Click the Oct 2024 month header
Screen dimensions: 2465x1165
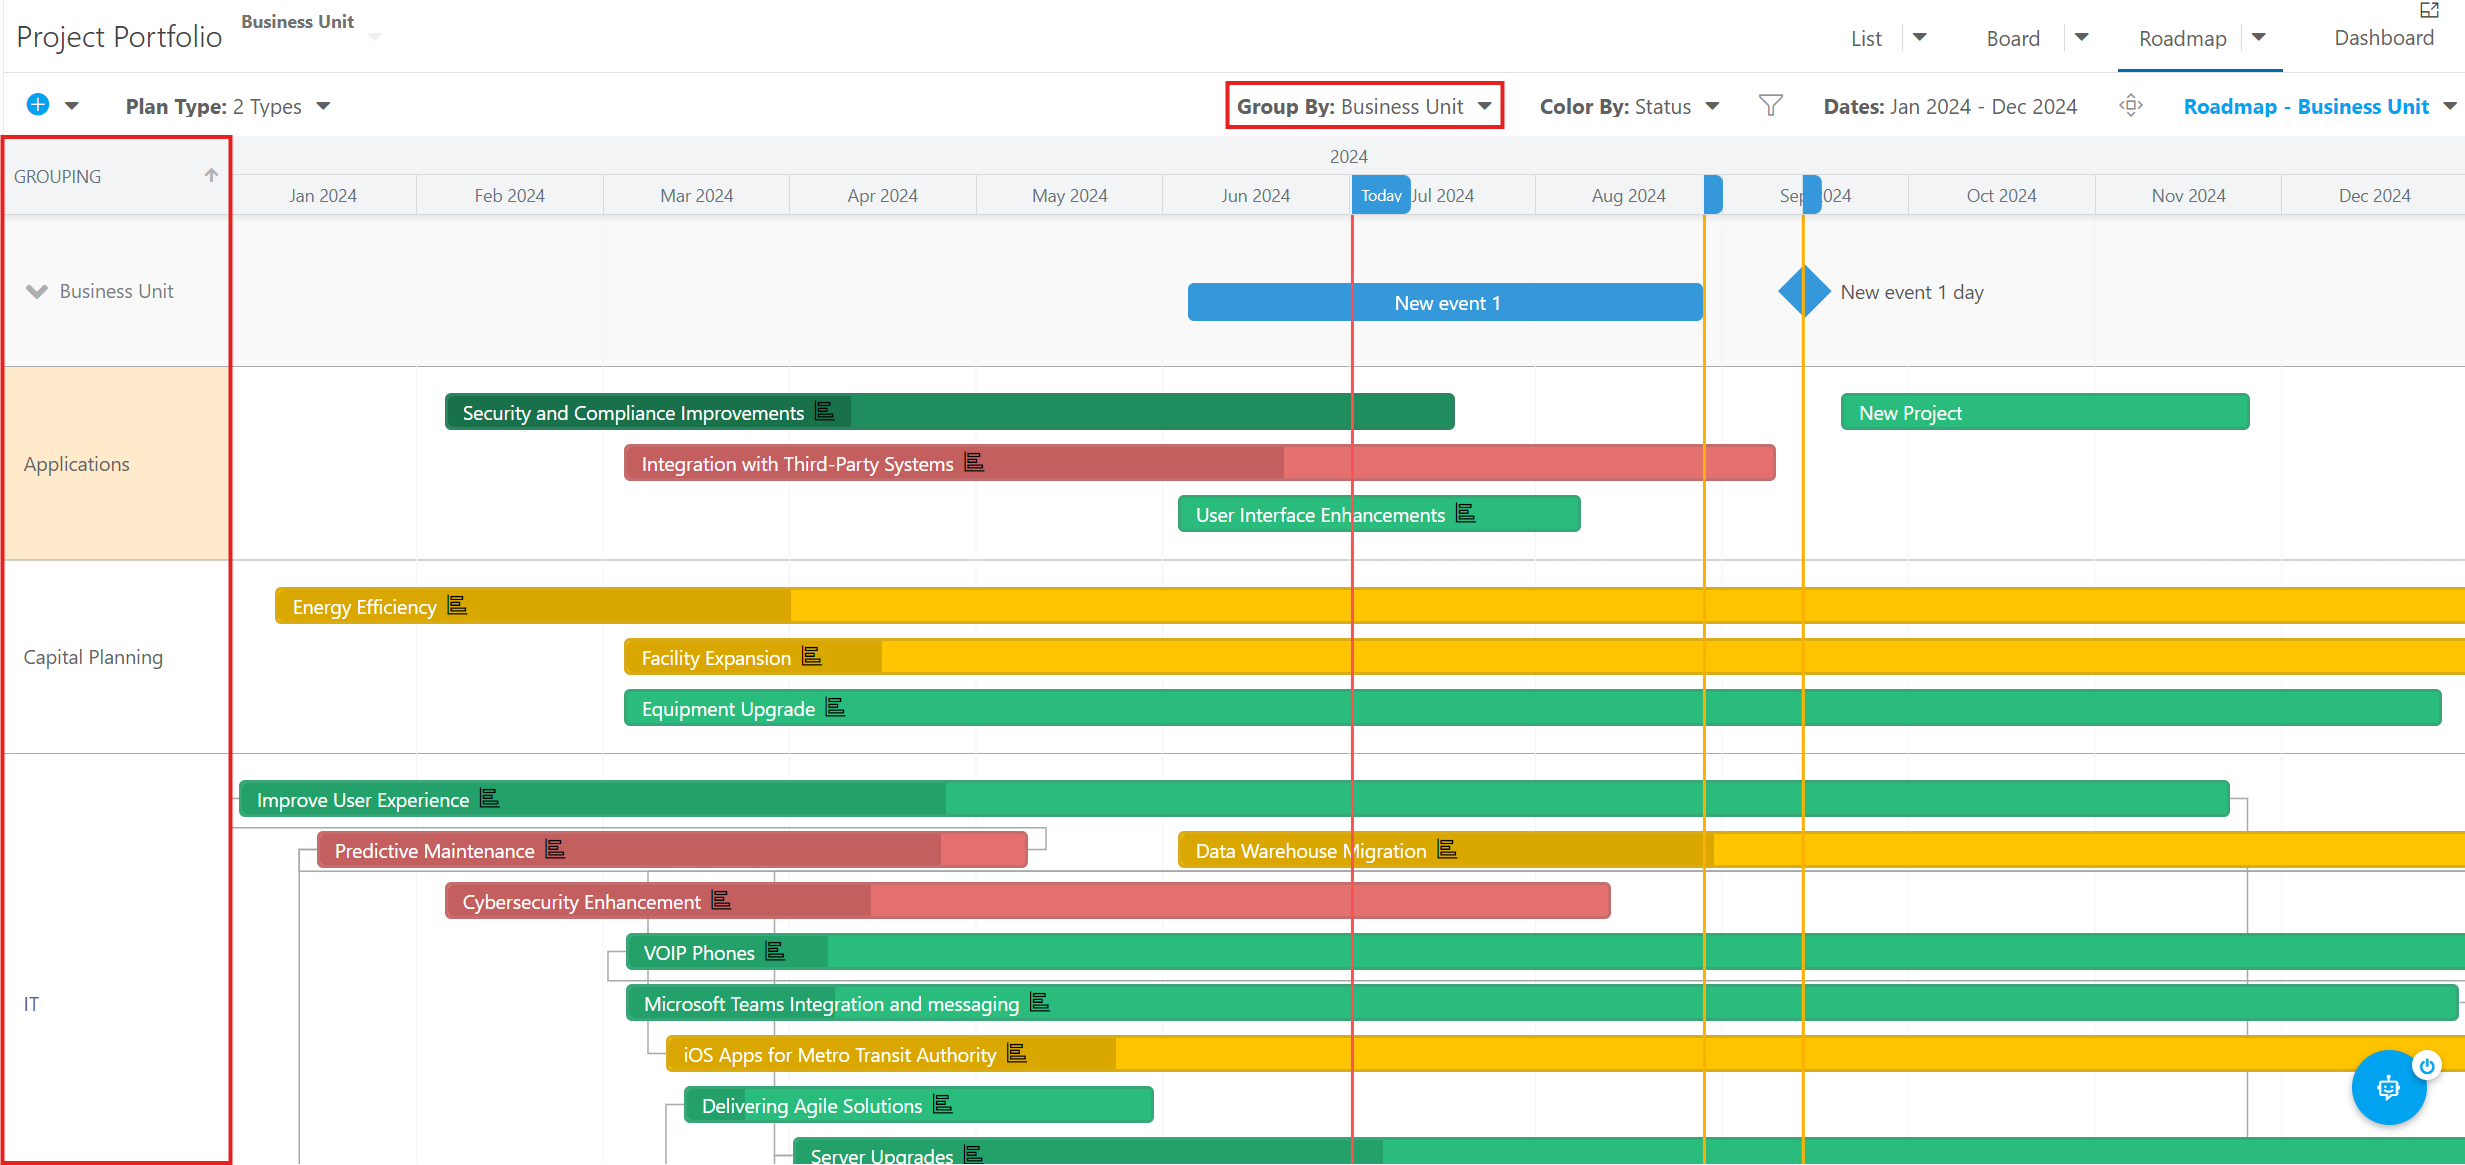tap(2001, 196)
